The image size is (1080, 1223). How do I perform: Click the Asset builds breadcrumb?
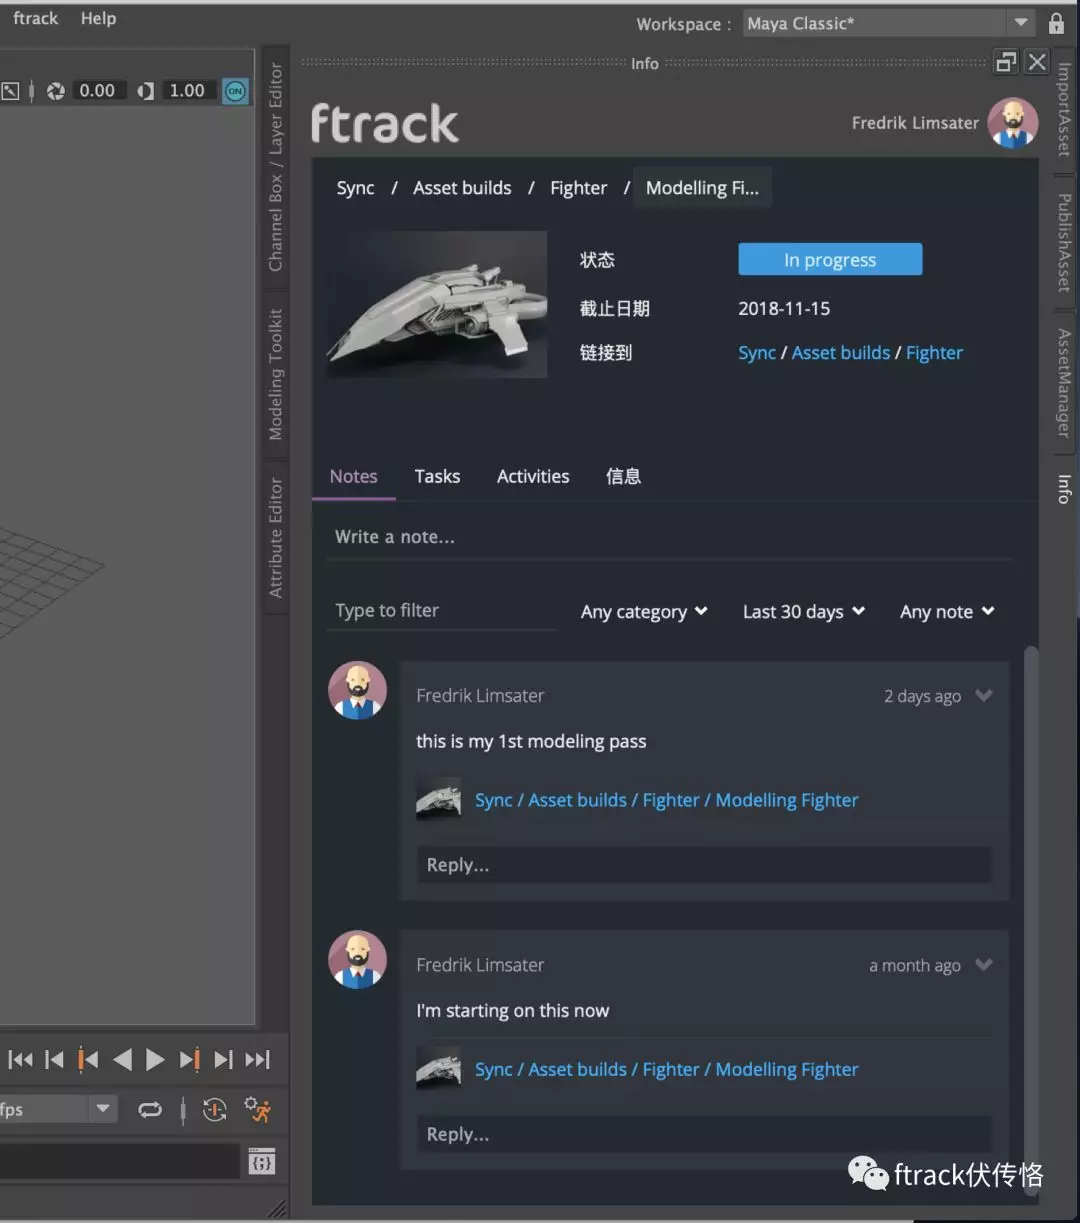click(x=462, y=188)
